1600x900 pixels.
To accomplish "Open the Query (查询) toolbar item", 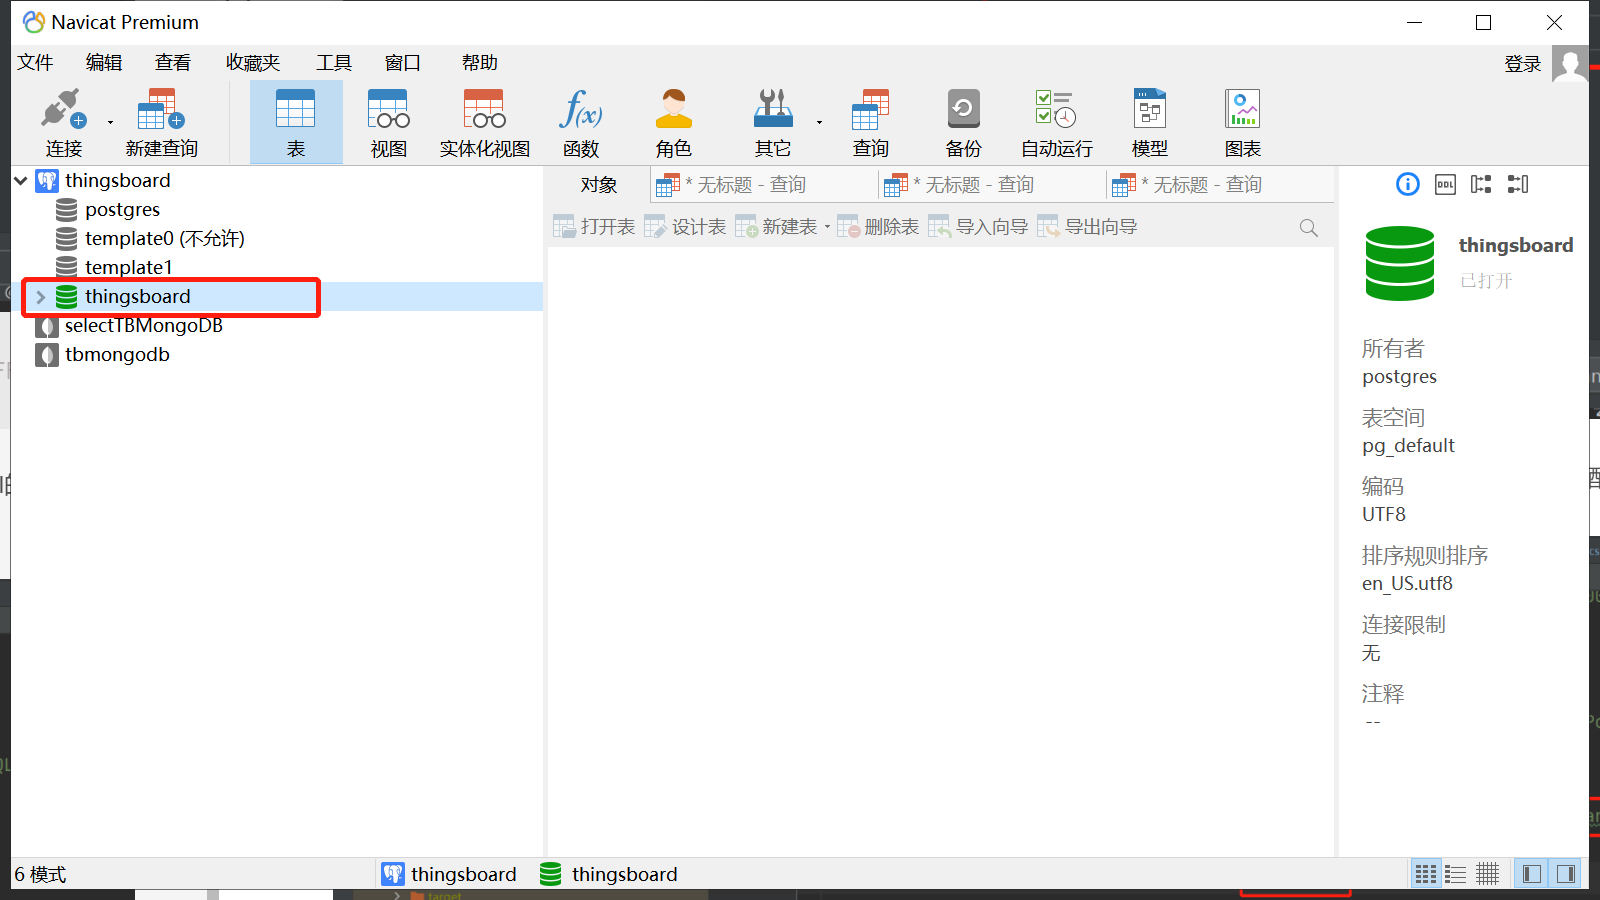I will click(x=870, y=122).
